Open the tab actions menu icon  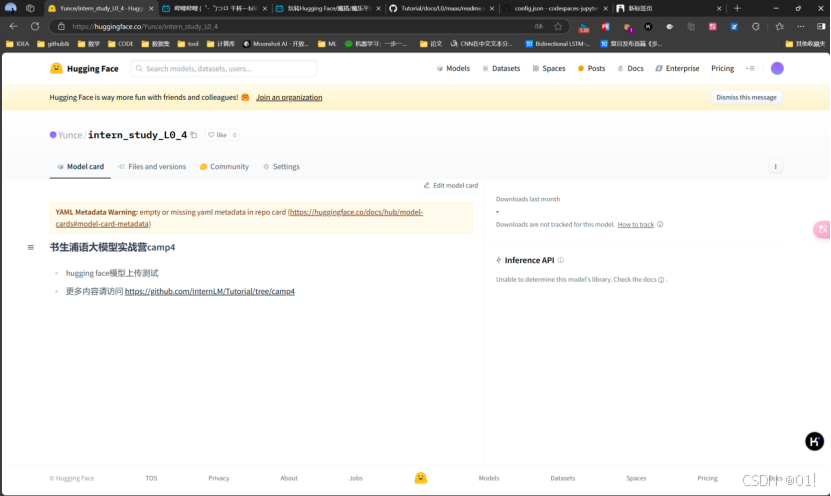click(30, 8)
